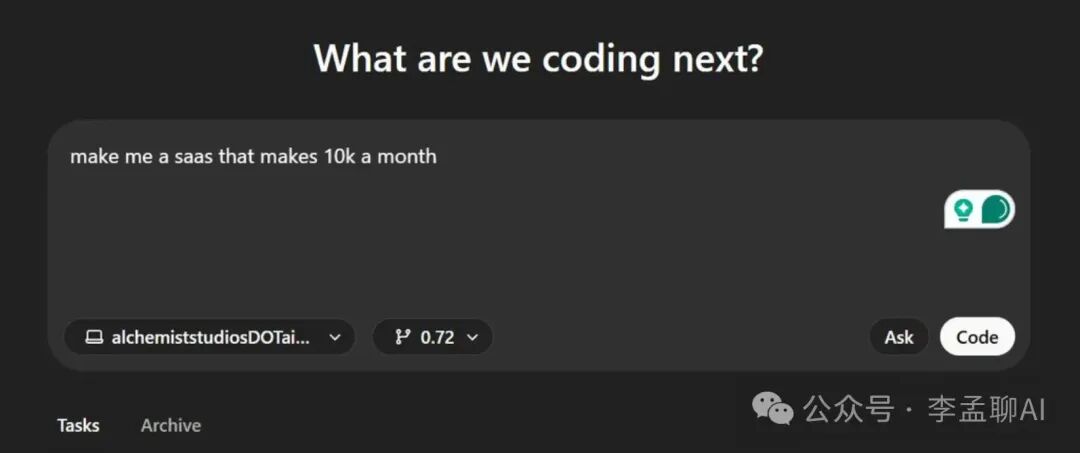Click the chevron on the environment selector
This screenshot has width=1080, height=453.
pyautogui.click(x=335, y=337)
